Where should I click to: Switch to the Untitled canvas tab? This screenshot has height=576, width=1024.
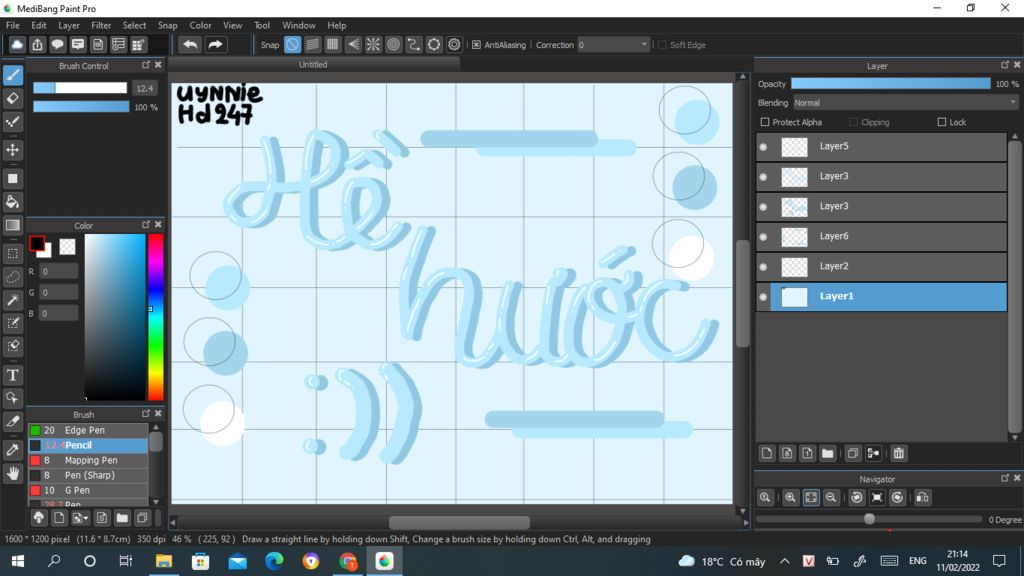tap(313, 65)
